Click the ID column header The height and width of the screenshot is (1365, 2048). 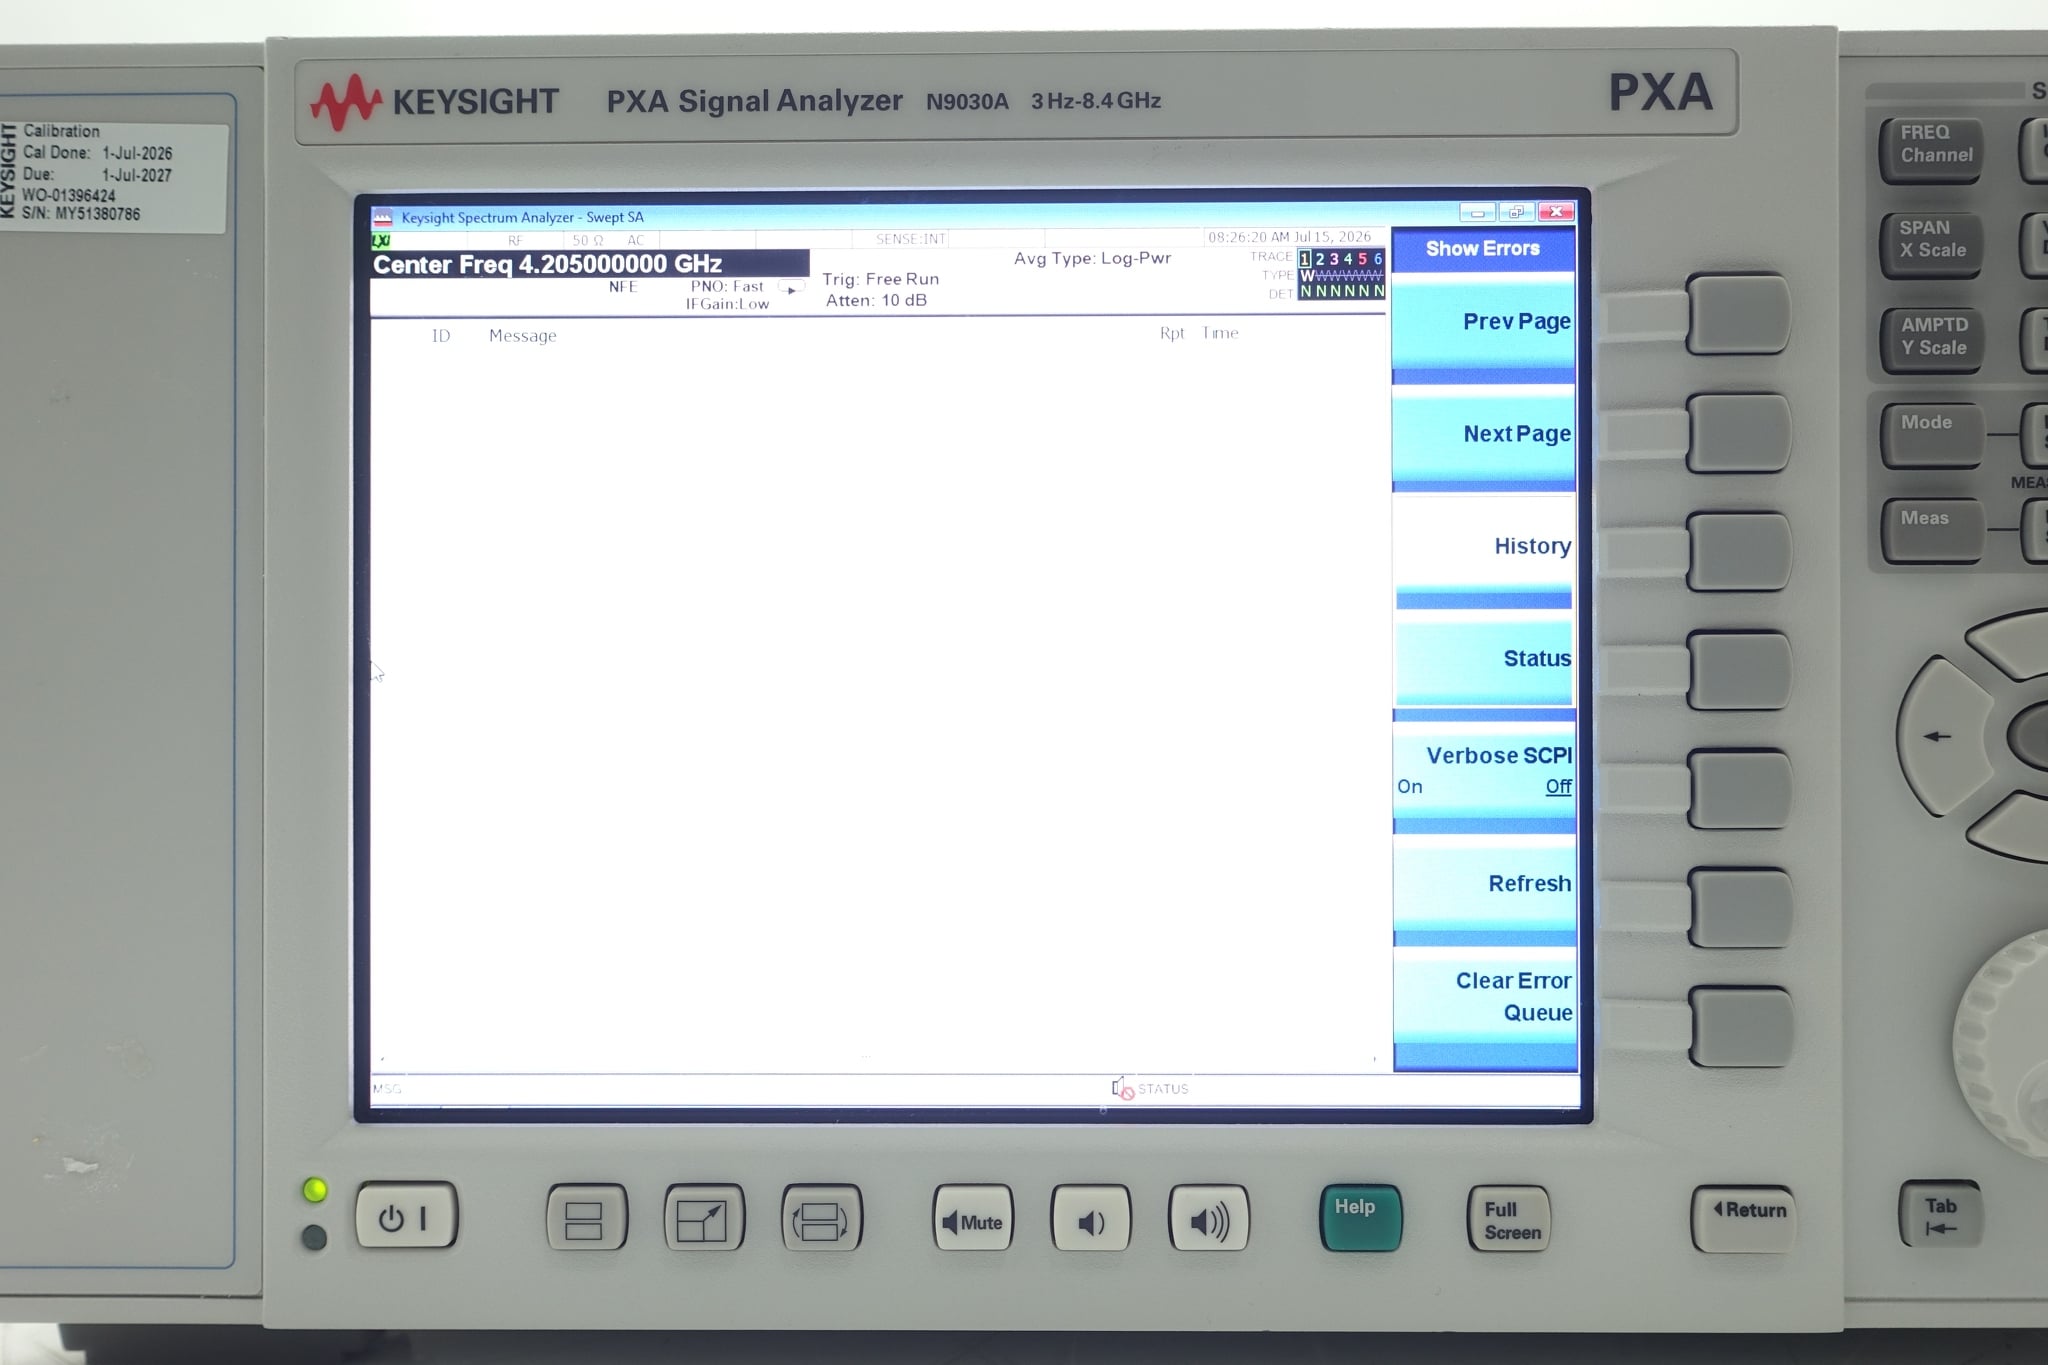click(441, 336)
